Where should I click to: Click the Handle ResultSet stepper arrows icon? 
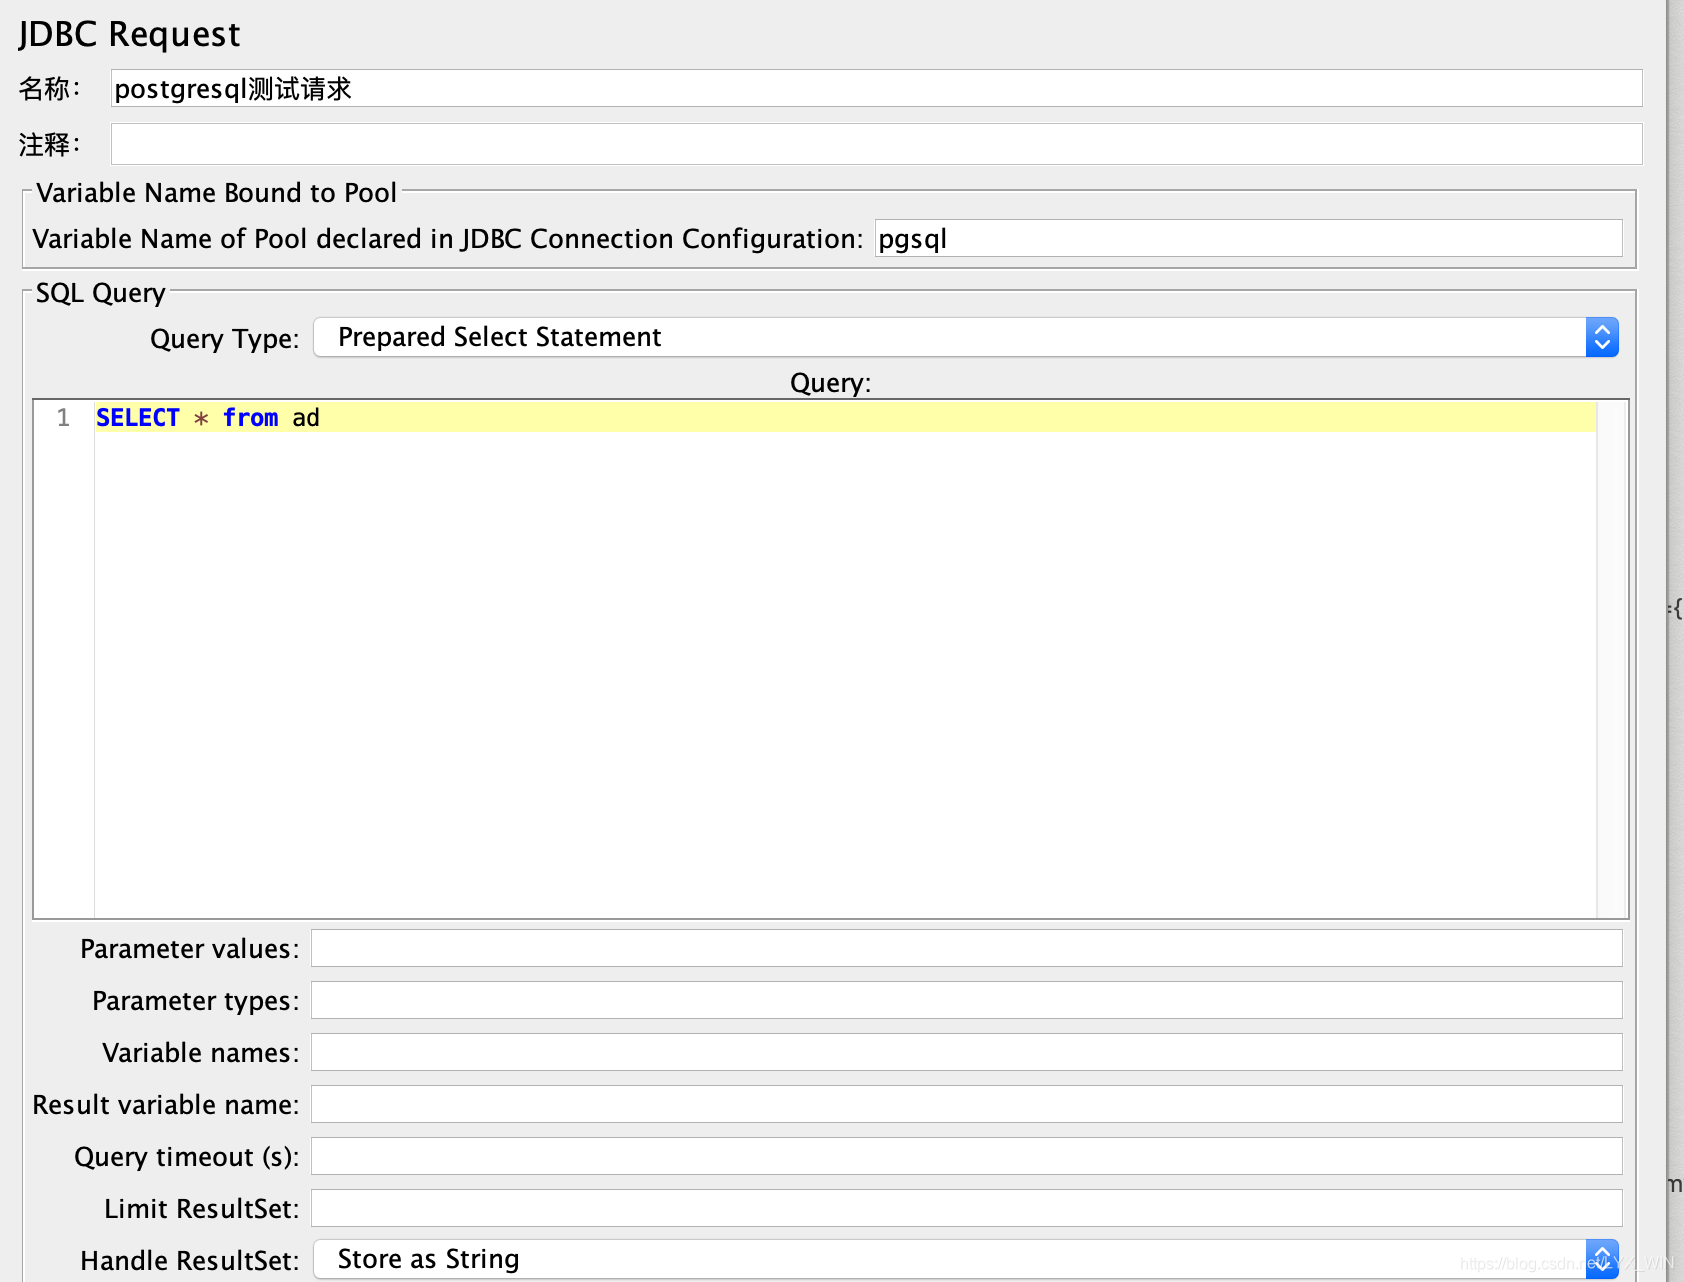[1601, 1259]
